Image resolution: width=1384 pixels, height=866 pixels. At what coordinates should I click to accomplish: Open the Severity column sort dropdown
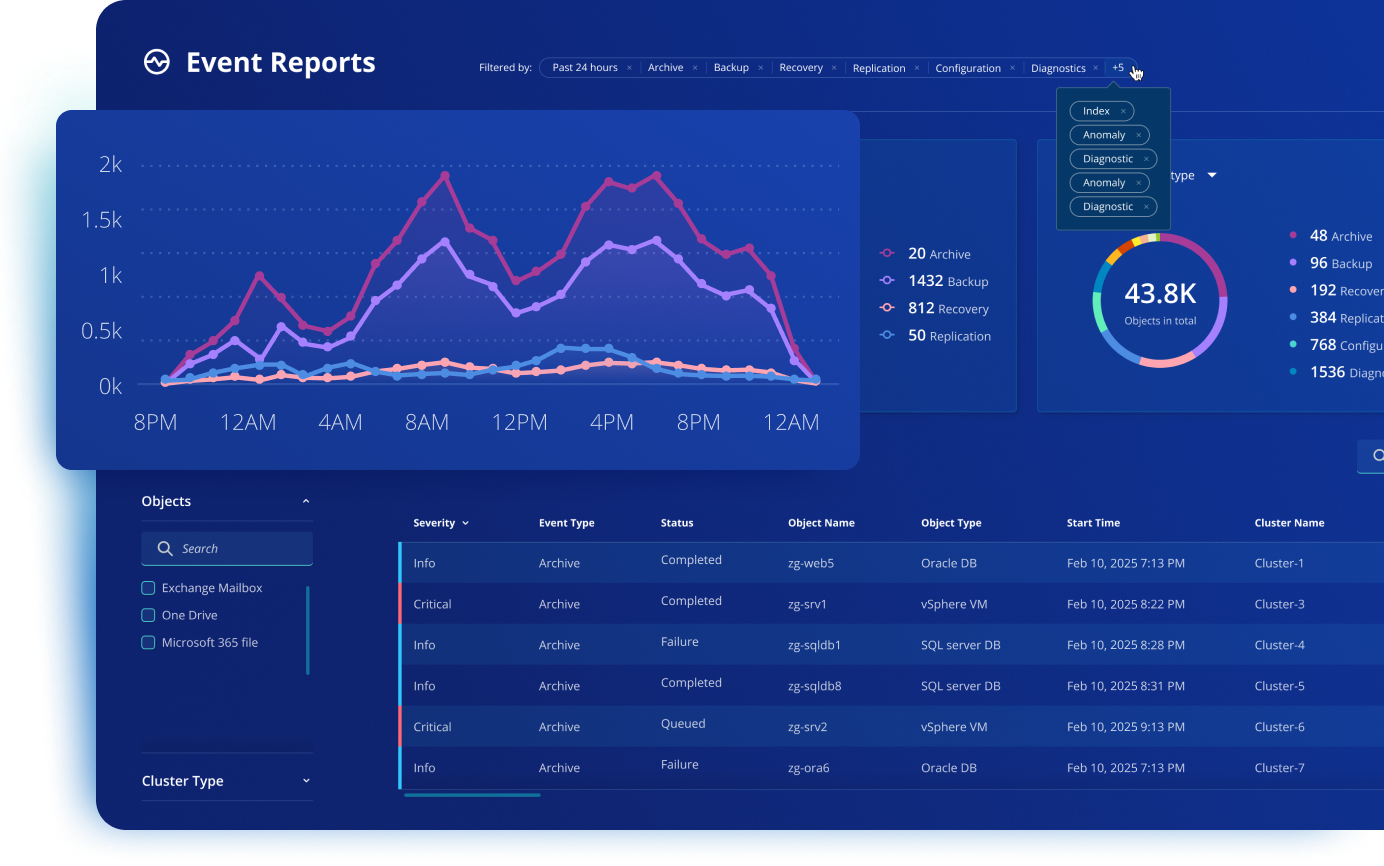pos(465,523)
